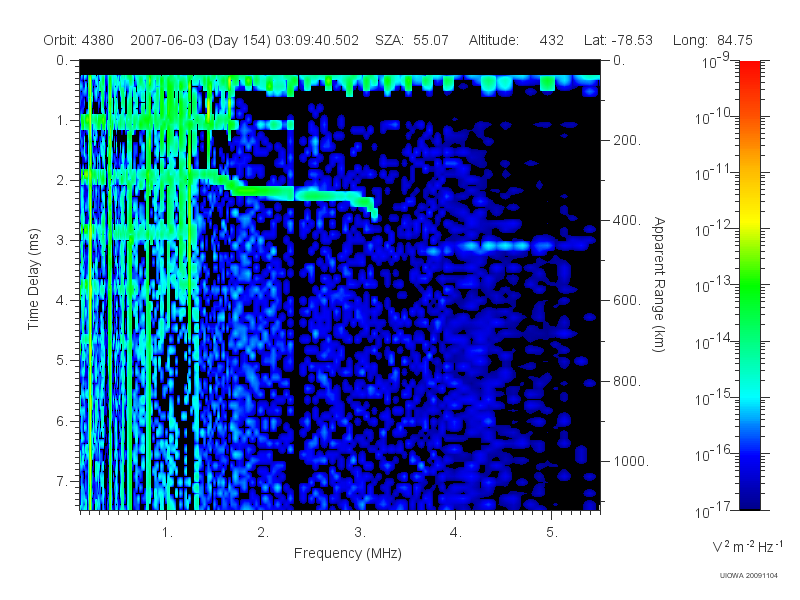This screenshot has width=800, height=600.
Task: Click the '4.' tick on time delay axis
Action: point(62,301)
